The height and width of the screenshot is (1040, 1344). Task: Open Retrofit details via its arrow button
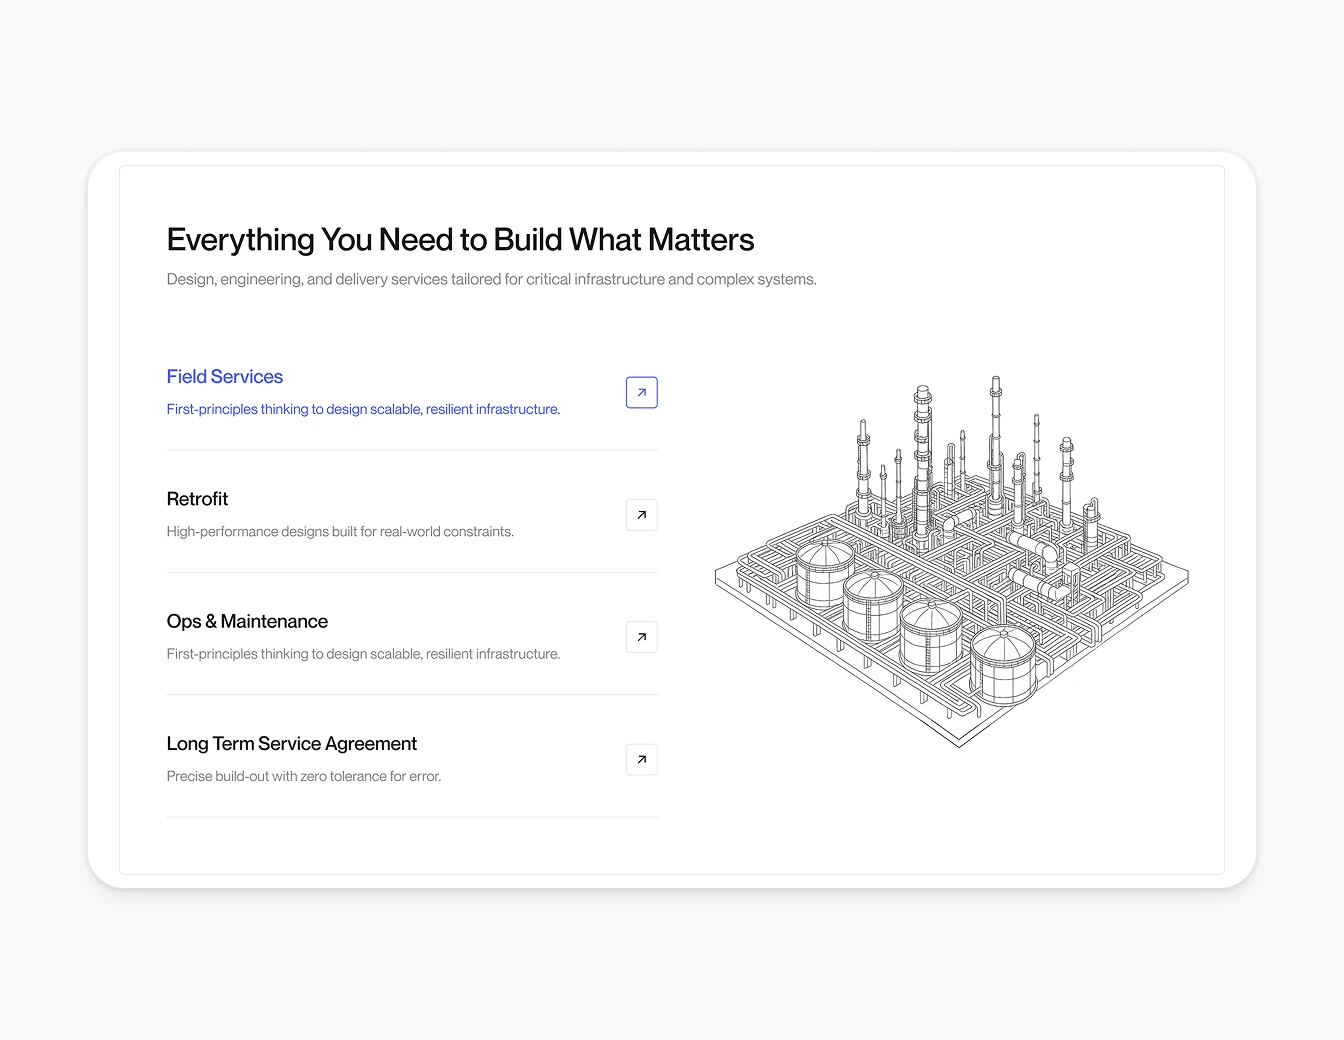click(x=641, y=514)
